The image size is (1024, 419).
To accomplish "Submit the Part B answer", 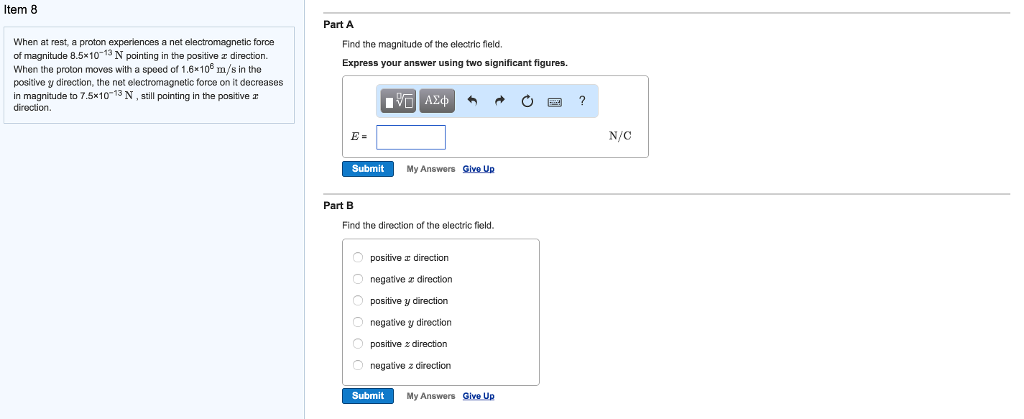I will point(368,396).
